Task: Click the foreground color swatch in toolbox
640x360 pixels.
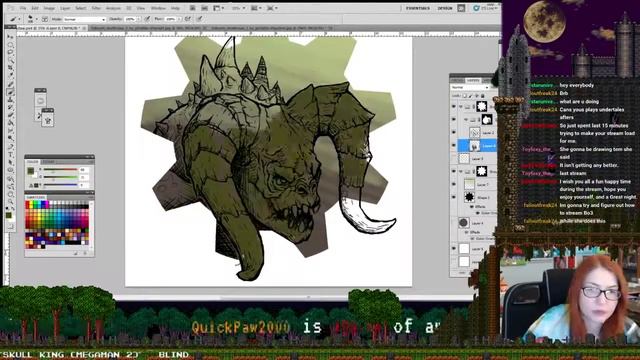Action: [9, 215]
